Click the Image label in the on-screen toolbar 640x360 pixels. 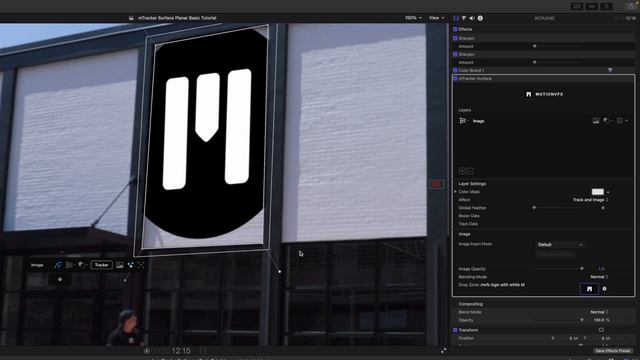pos(37,265)
